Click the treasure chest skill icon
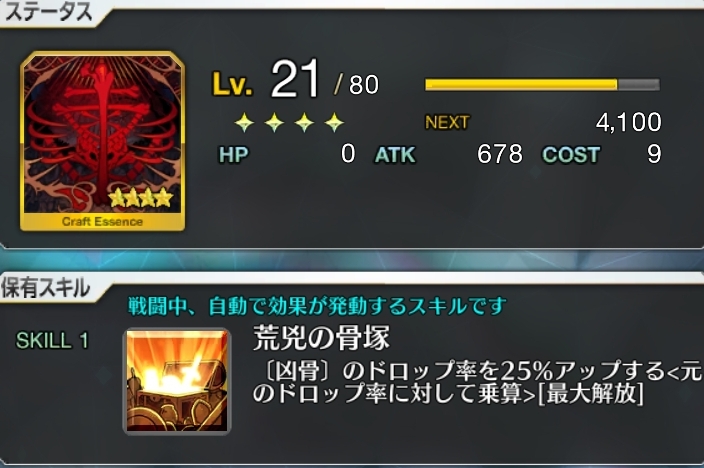The image size is (704, 468). tap(177, 381)
